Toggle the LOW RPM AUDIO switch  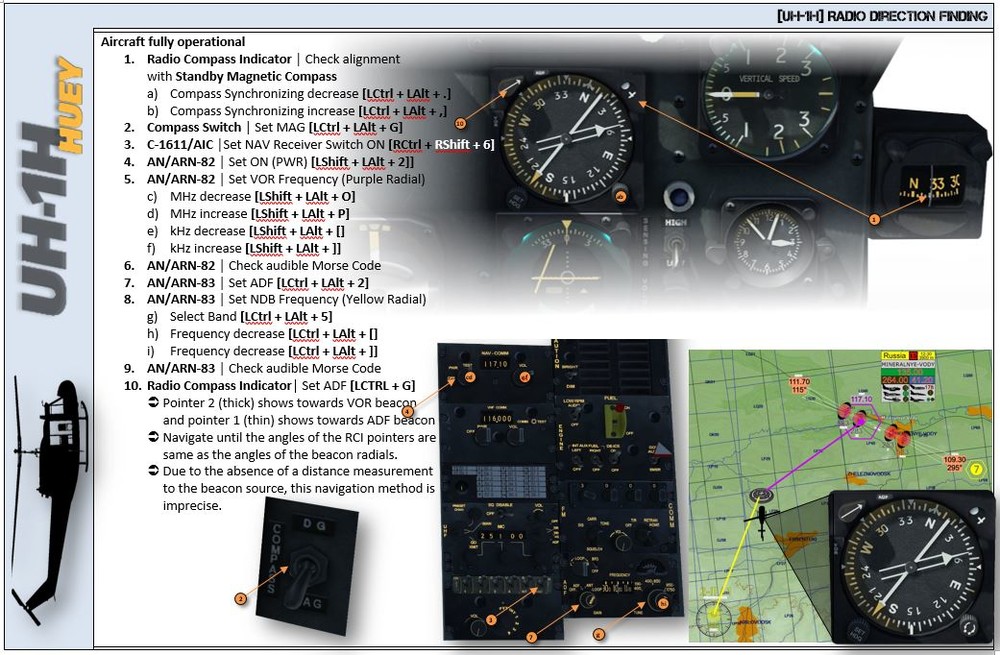point(575,414)
